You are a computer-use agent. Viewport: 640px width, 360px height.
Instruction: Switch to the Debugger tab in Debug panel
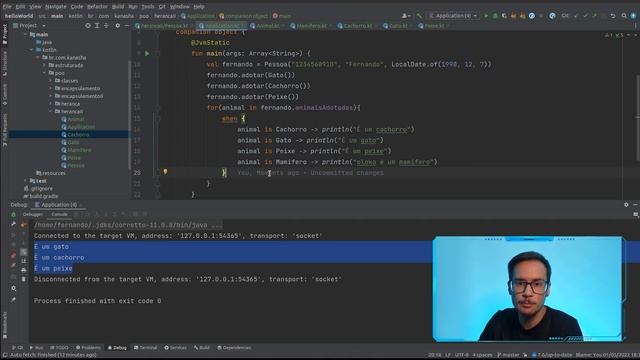tap(33, 214)
